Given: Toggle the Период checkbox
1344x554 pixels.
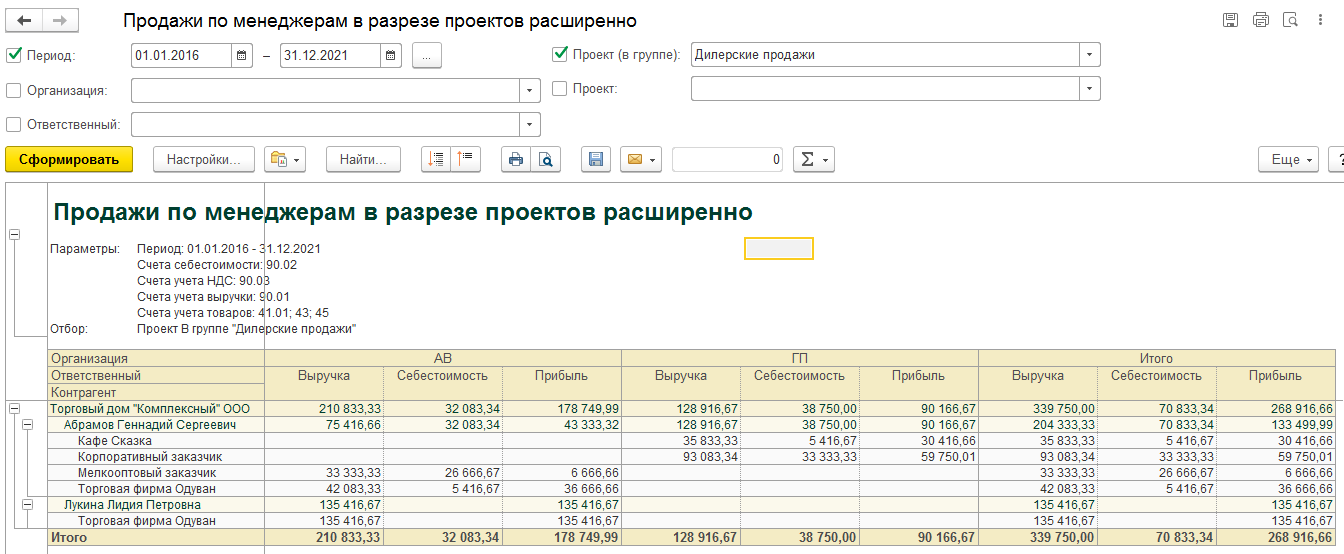Looking at the screenshot, I should (x=14, y=56).
